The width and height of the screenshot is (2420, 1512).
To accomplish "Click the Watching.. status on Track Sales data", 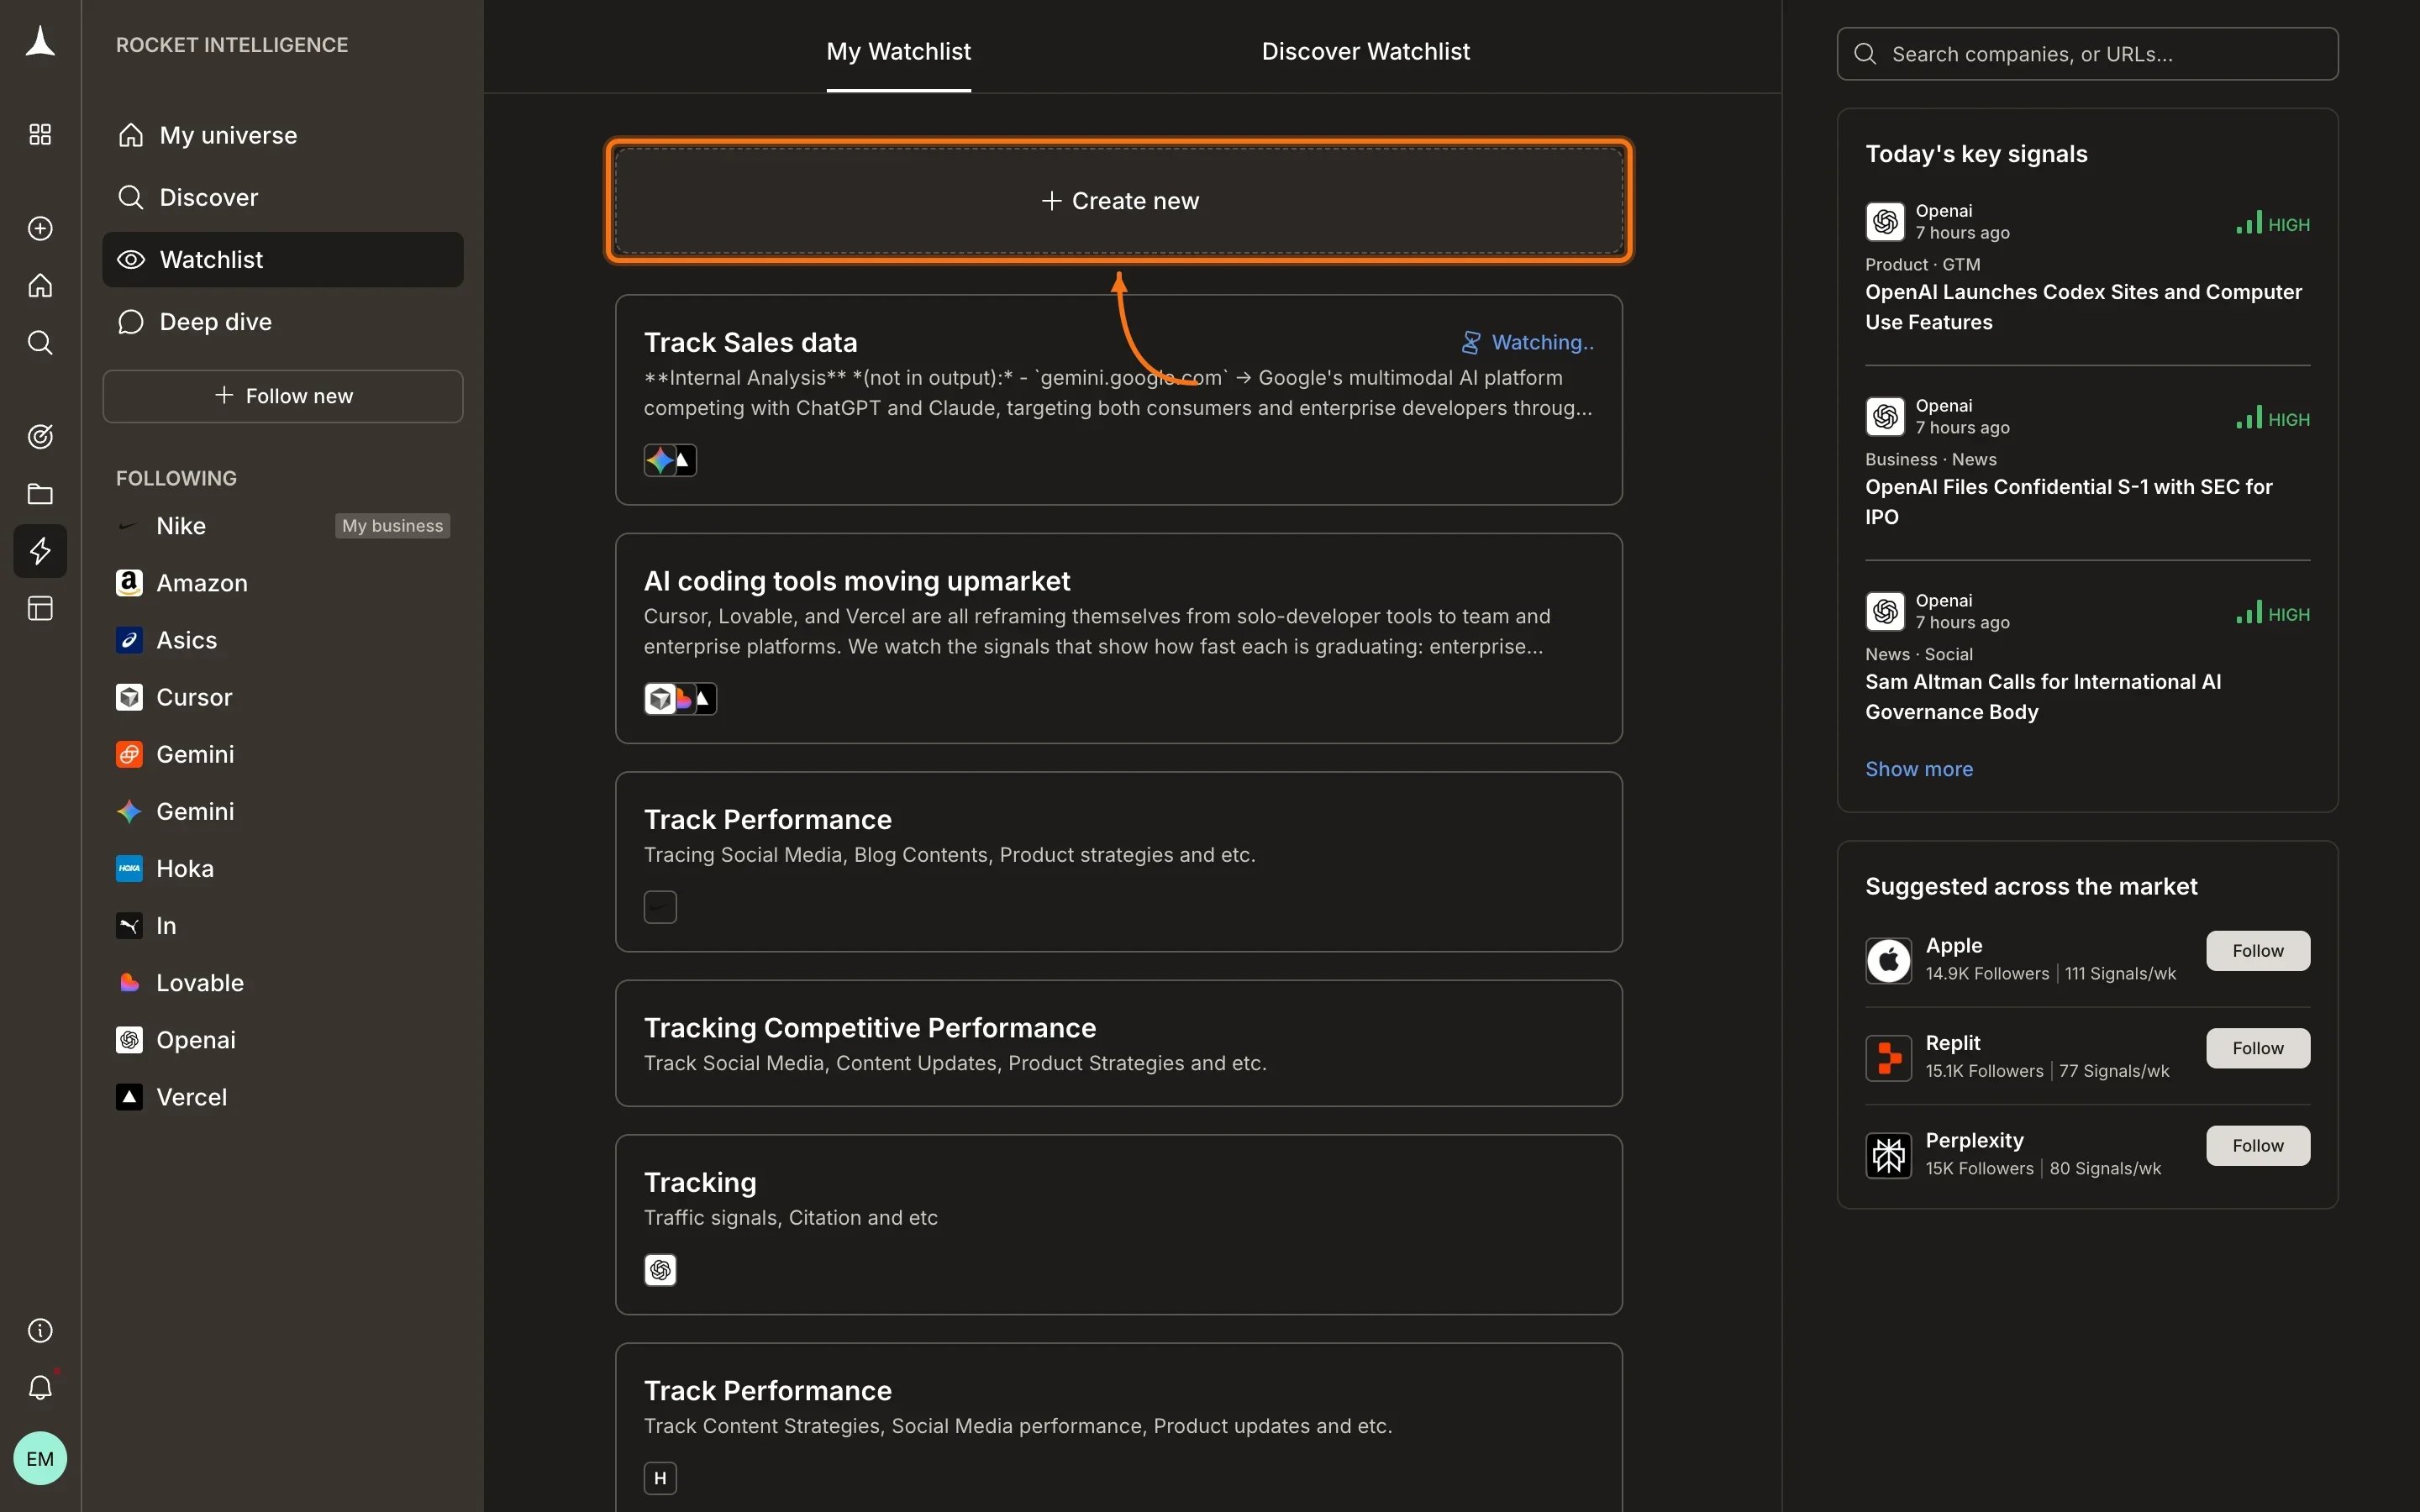I will (1527, 343).
